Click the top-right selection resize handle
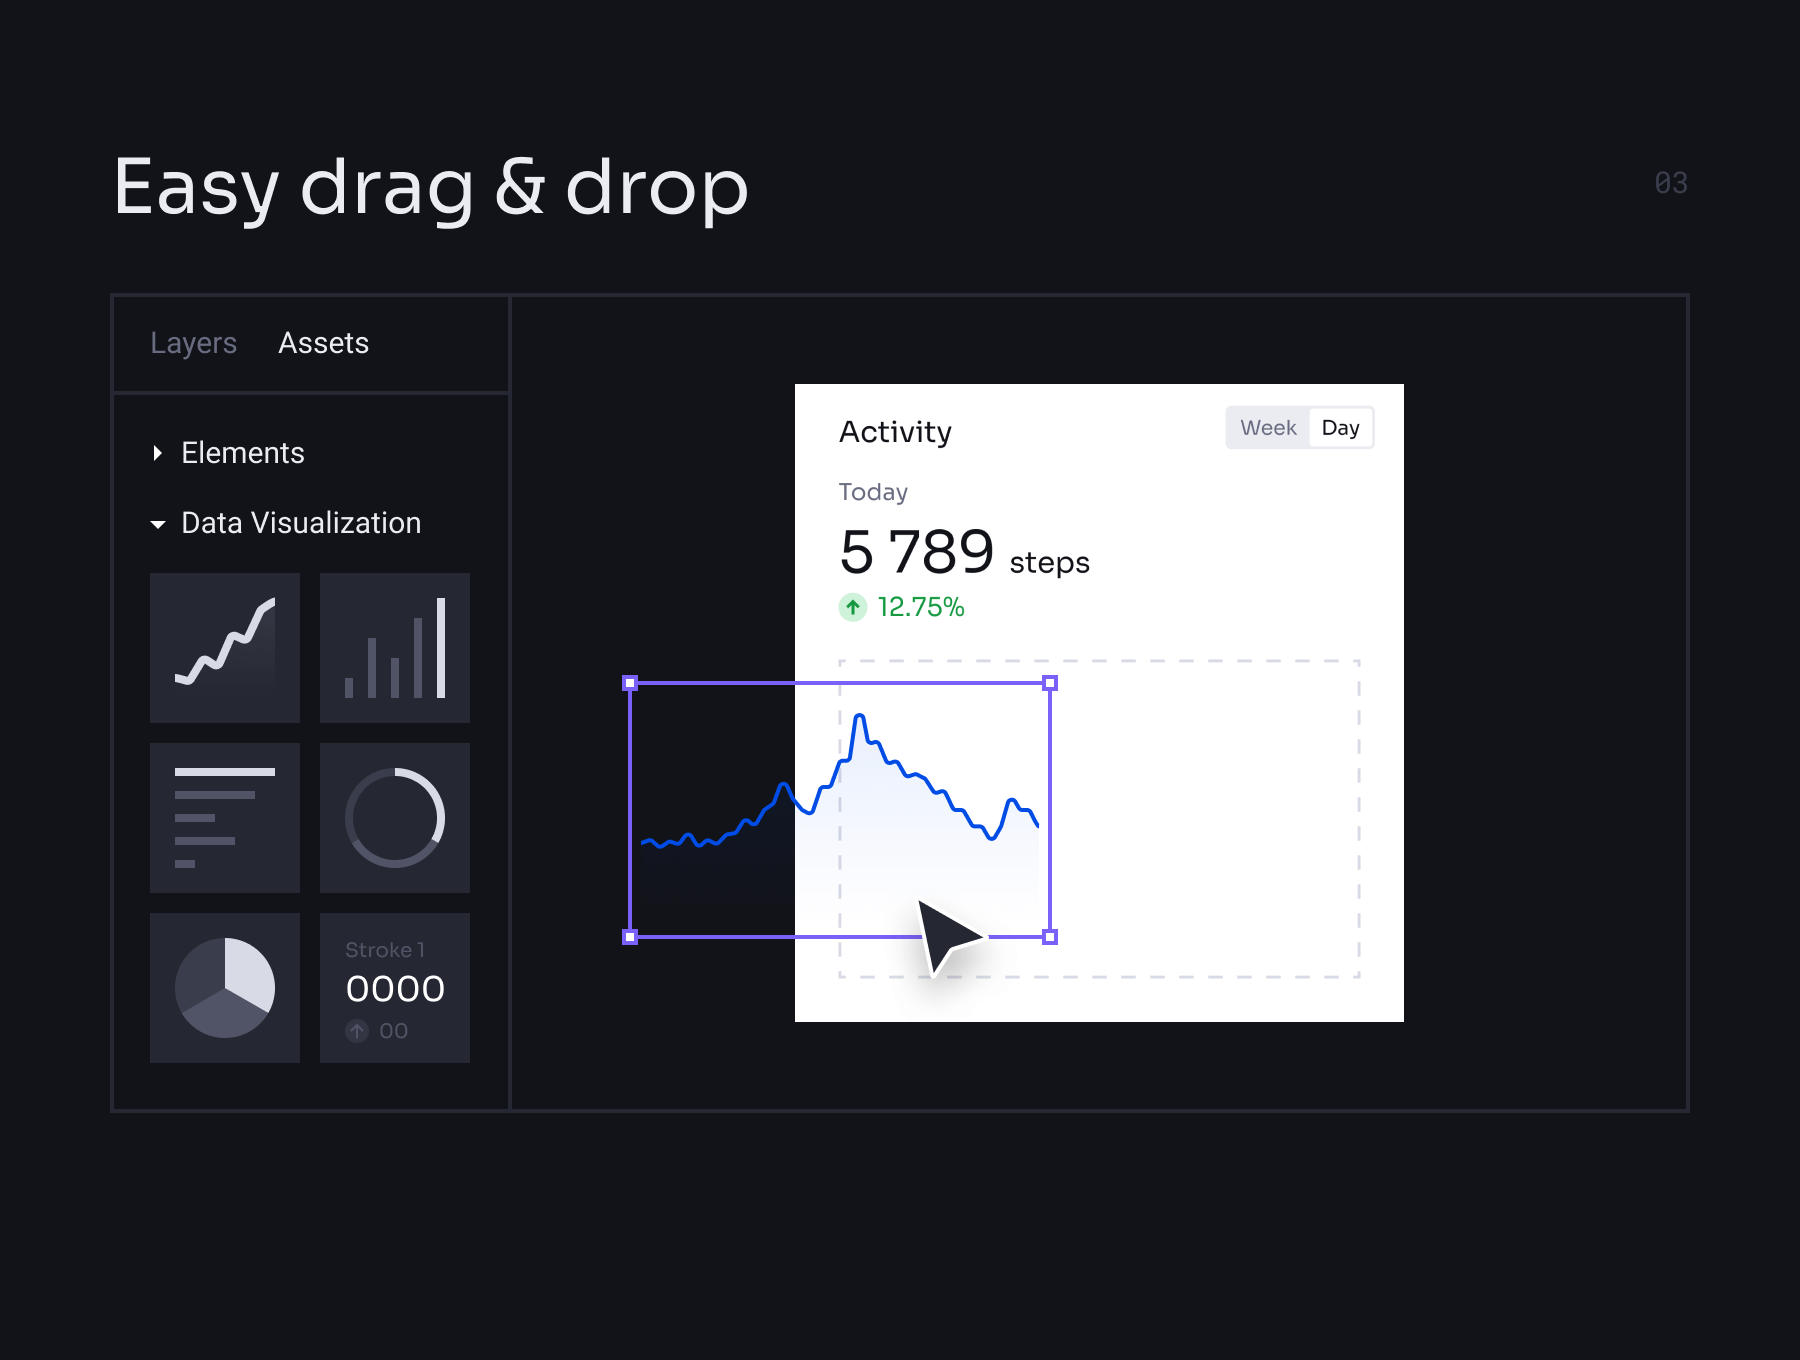Viewport: 1800px width, 1360px height. click(1050, 683)
